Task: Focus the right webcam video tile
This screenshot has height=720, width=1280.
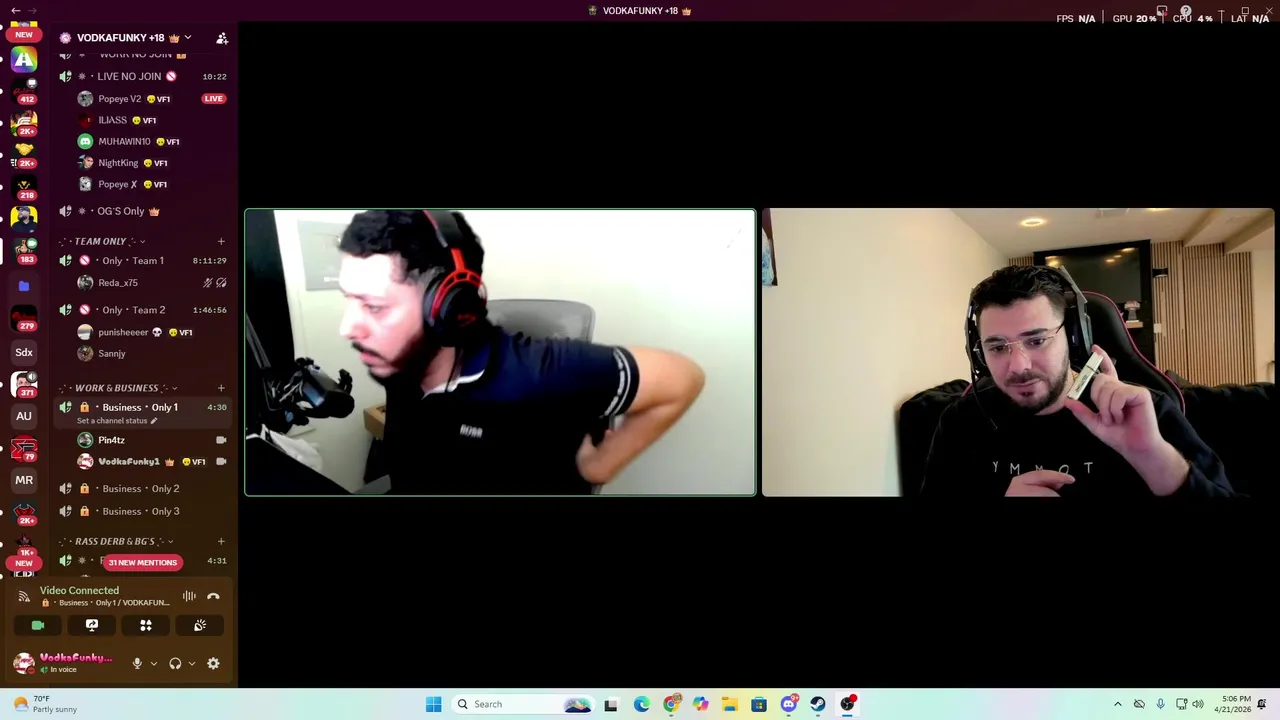Action: pos(1018,352)
